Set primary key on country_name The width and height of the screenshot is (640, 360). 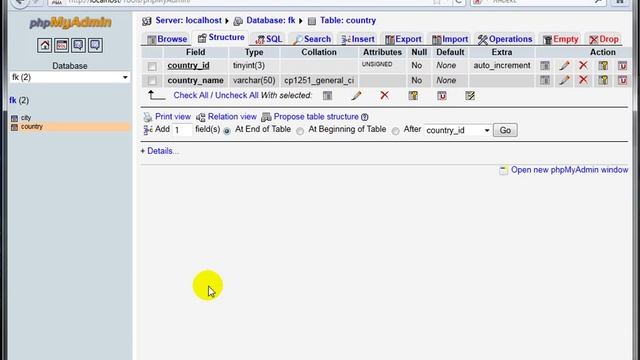point(603,80)
